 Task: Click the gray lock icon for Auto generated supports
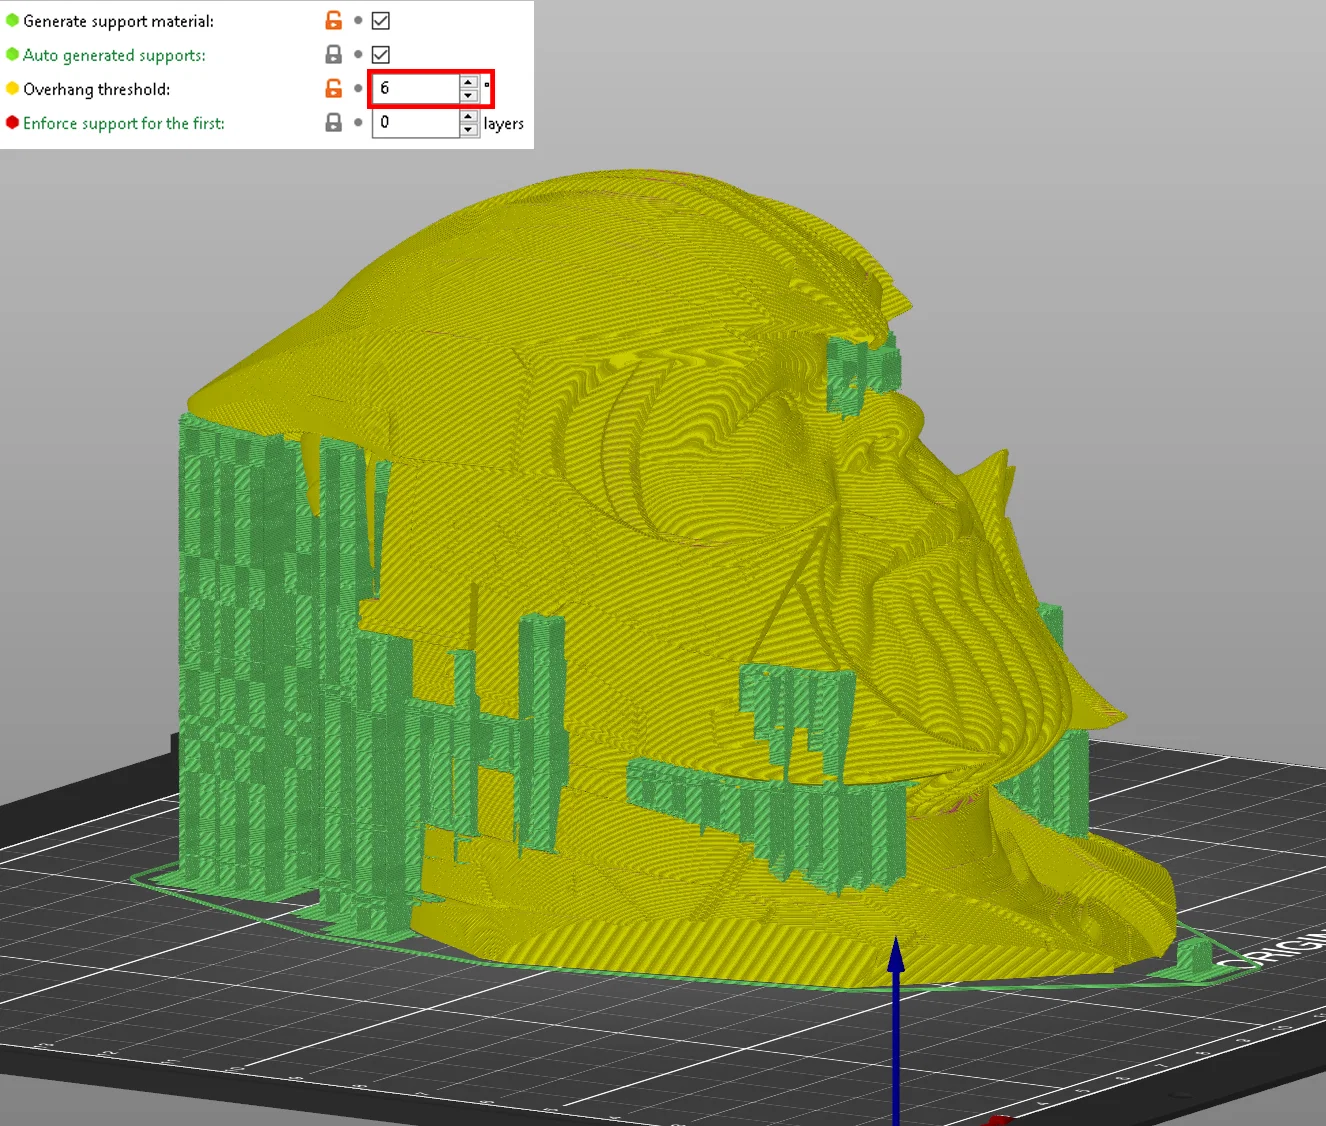(334, 54)
